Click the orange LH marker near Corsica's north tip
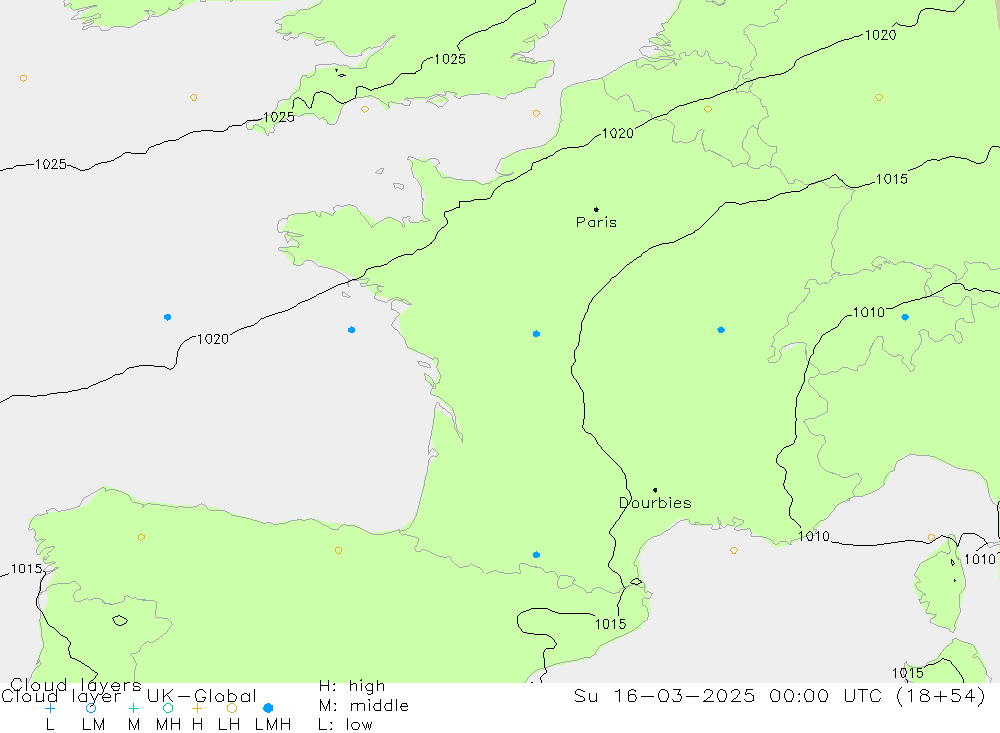This screenshot has width=1000, height=733. pos(932,538)
